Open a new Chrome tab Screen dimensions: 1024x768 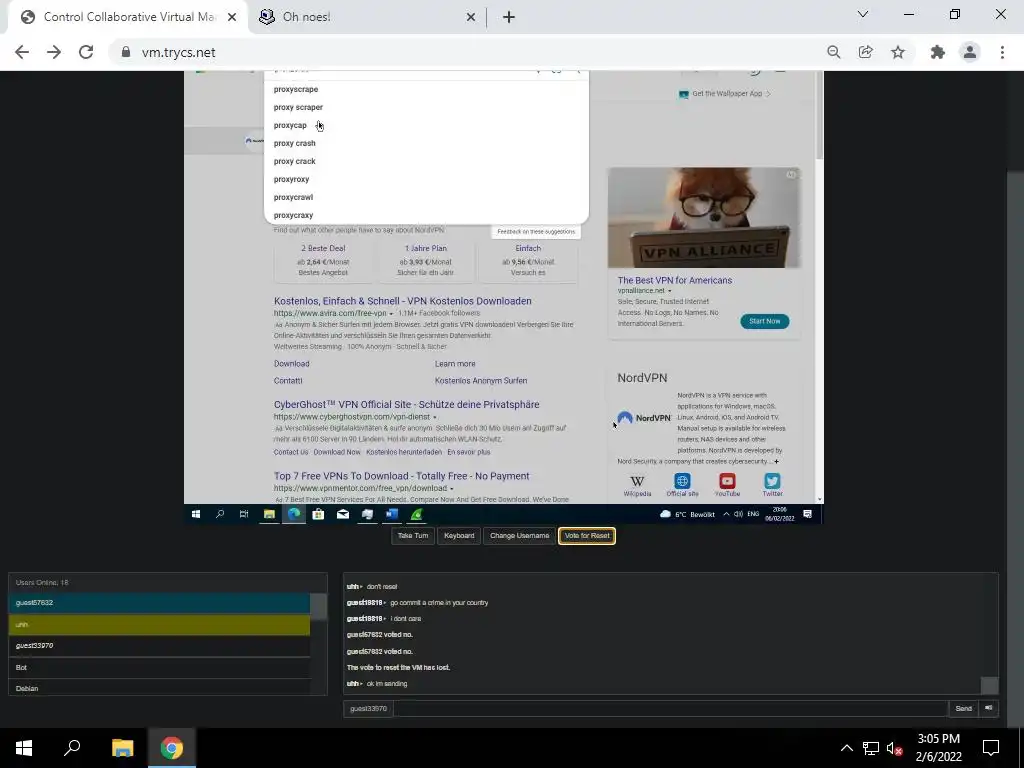tap(509, 17)
